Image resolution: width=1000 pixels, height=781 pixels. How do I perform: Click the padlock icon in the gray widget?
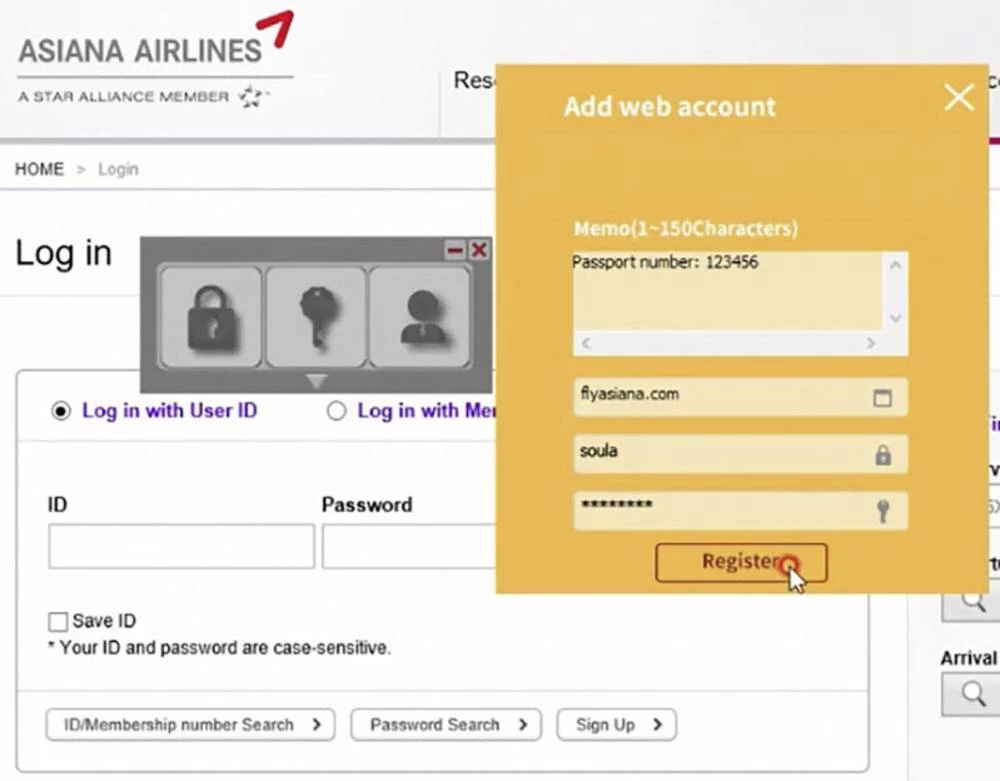211,317
